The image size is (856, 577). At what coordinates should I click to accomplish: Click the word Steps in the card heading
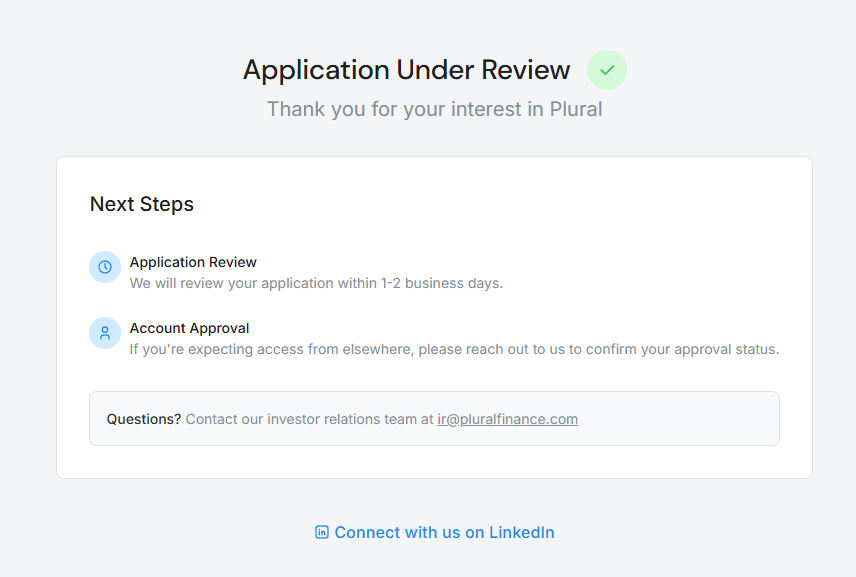[168, 204]
